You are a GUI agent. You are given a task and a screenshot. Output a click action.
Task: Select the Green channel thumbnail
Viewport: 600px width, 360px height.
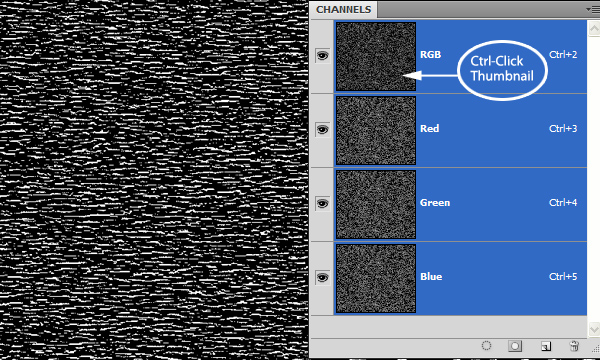(376, 204)
